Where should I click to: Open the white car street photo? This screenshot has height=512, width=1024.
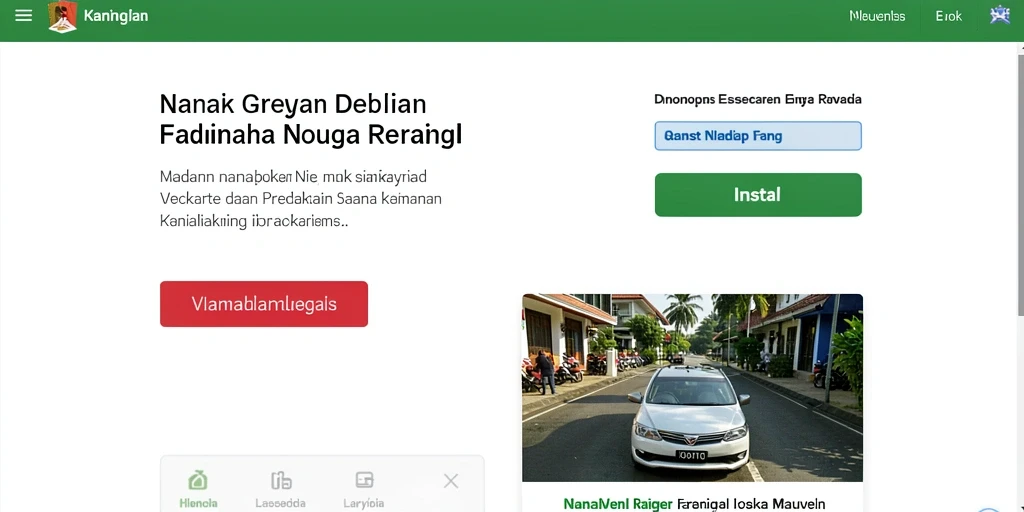[x=692, y=387]
